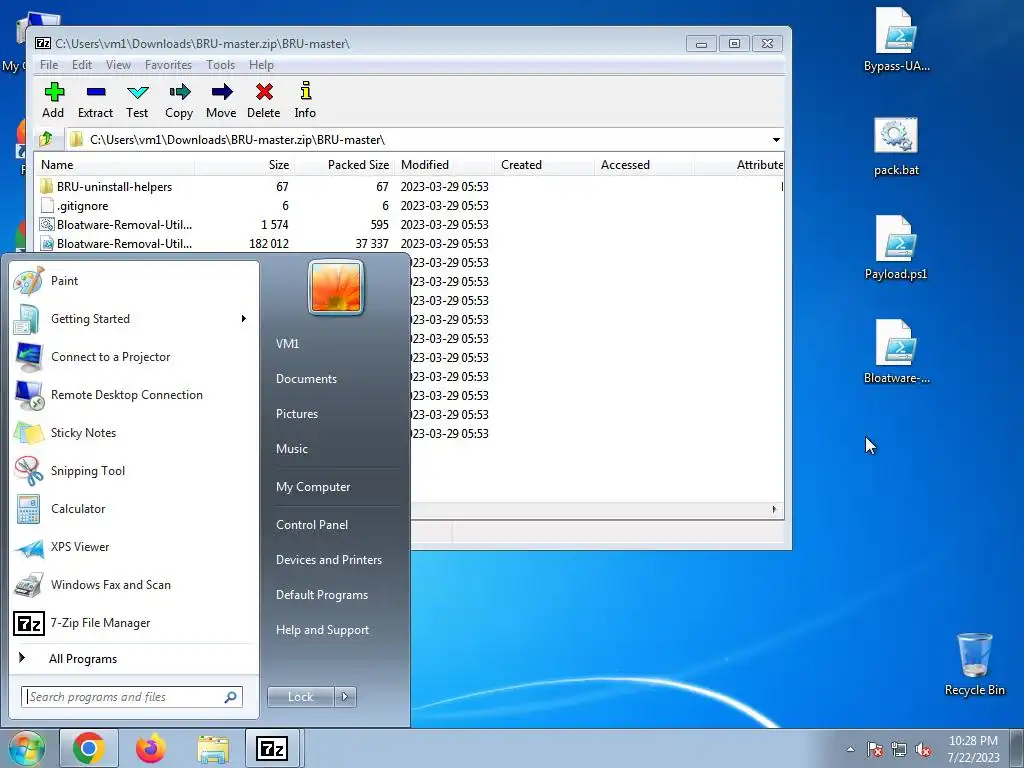Click the Lock button
This screenshot has width=1024, height=768.
301,697
